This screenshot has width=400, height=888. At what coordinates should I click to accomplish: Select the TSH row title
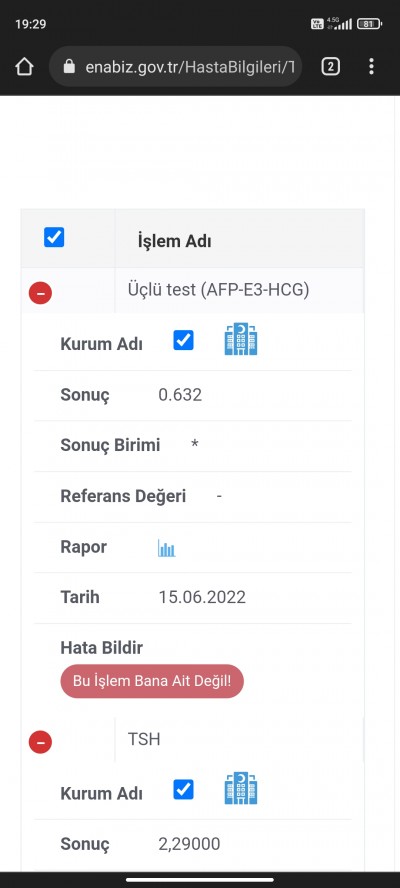coord(144,739)
